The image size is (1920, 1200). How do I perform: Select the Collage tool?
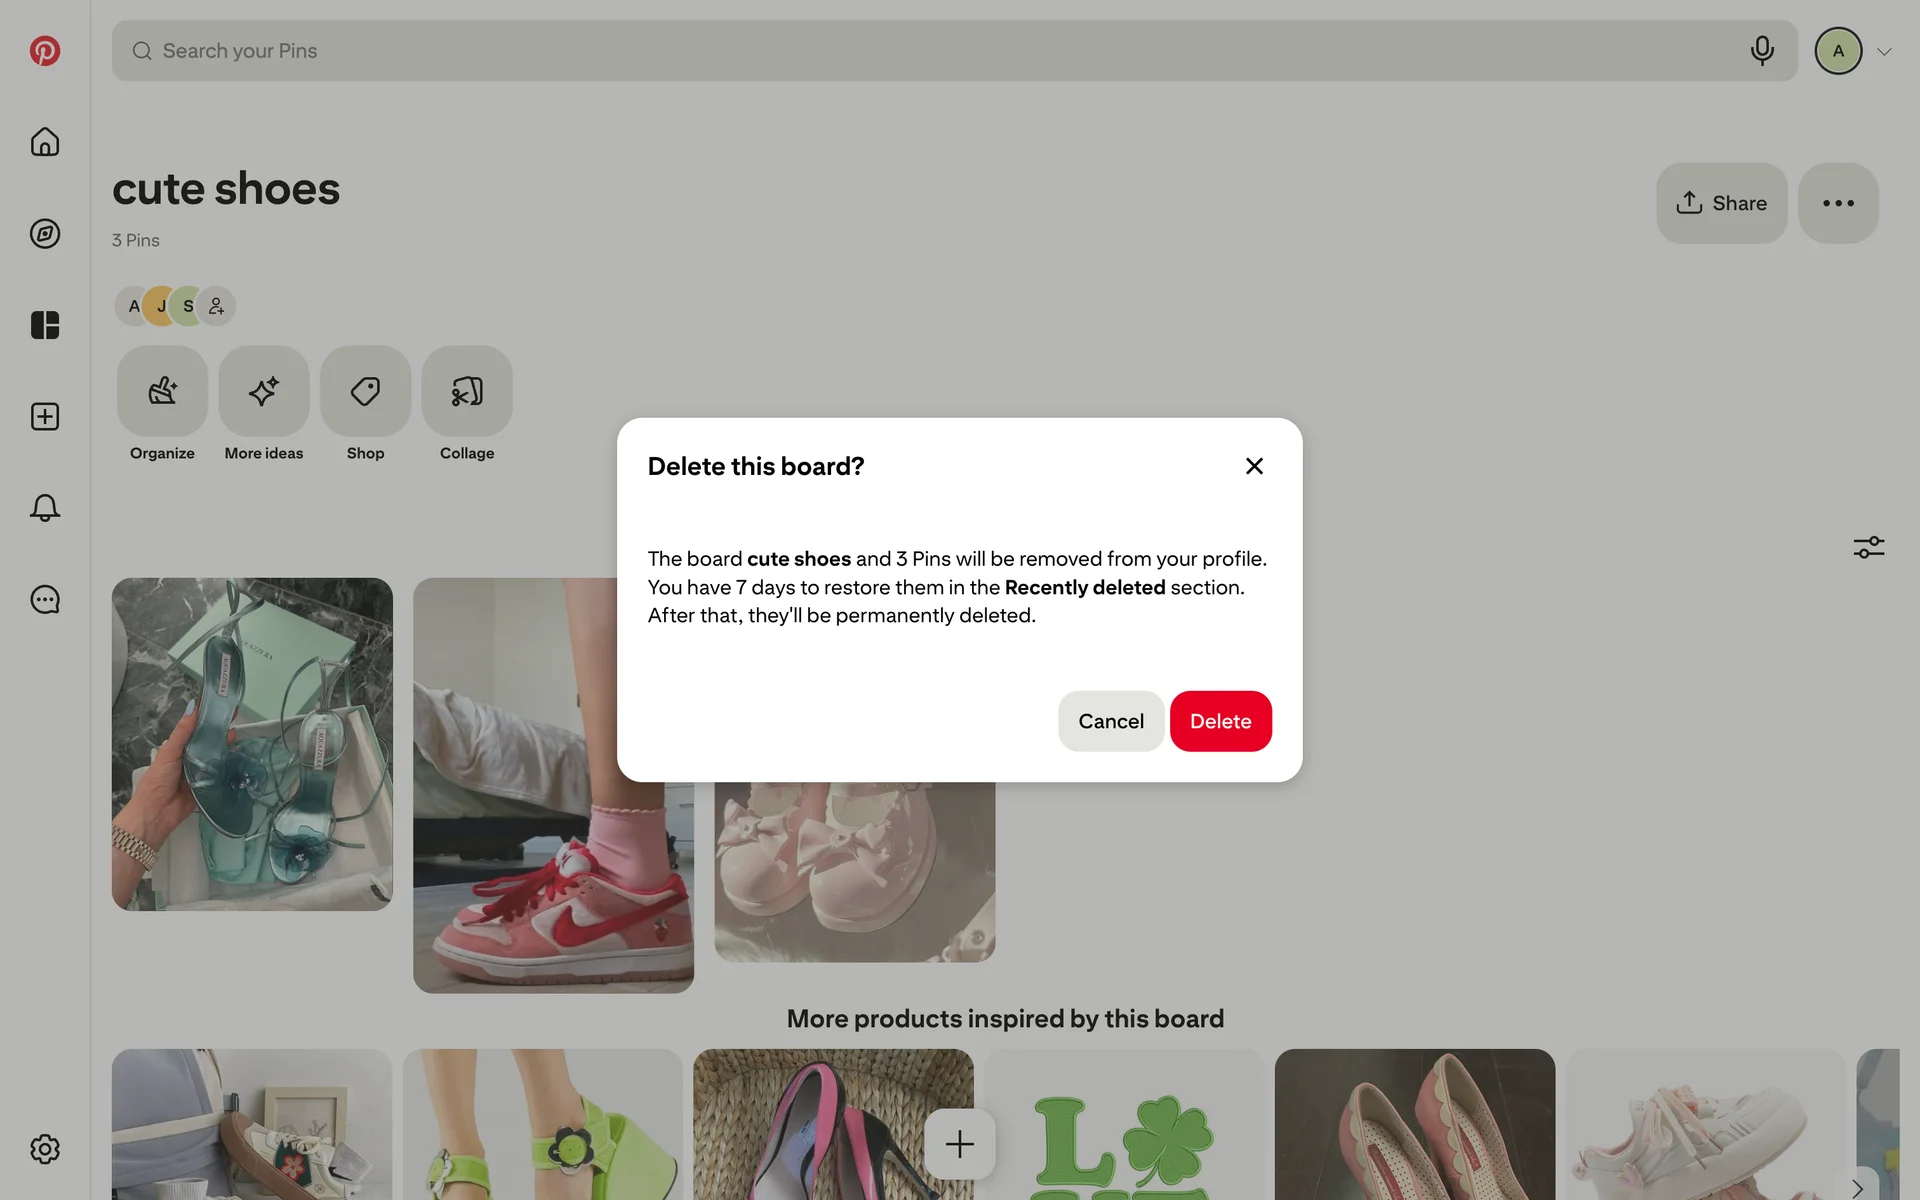pos(467,404)
